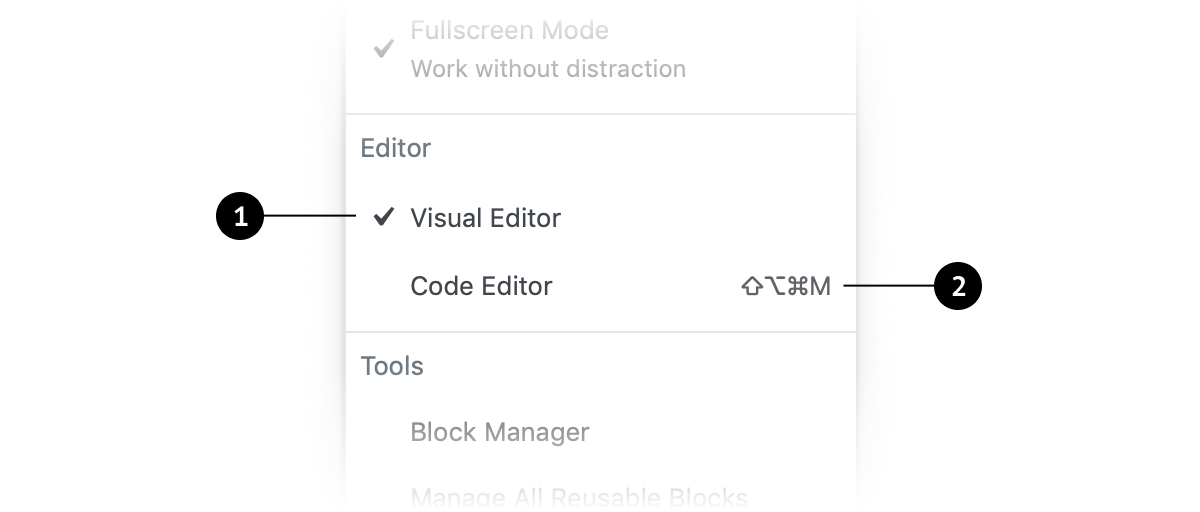Click the Tools section heading
This screenshot has height=512, width=1200.
click(x=392, y=366)
